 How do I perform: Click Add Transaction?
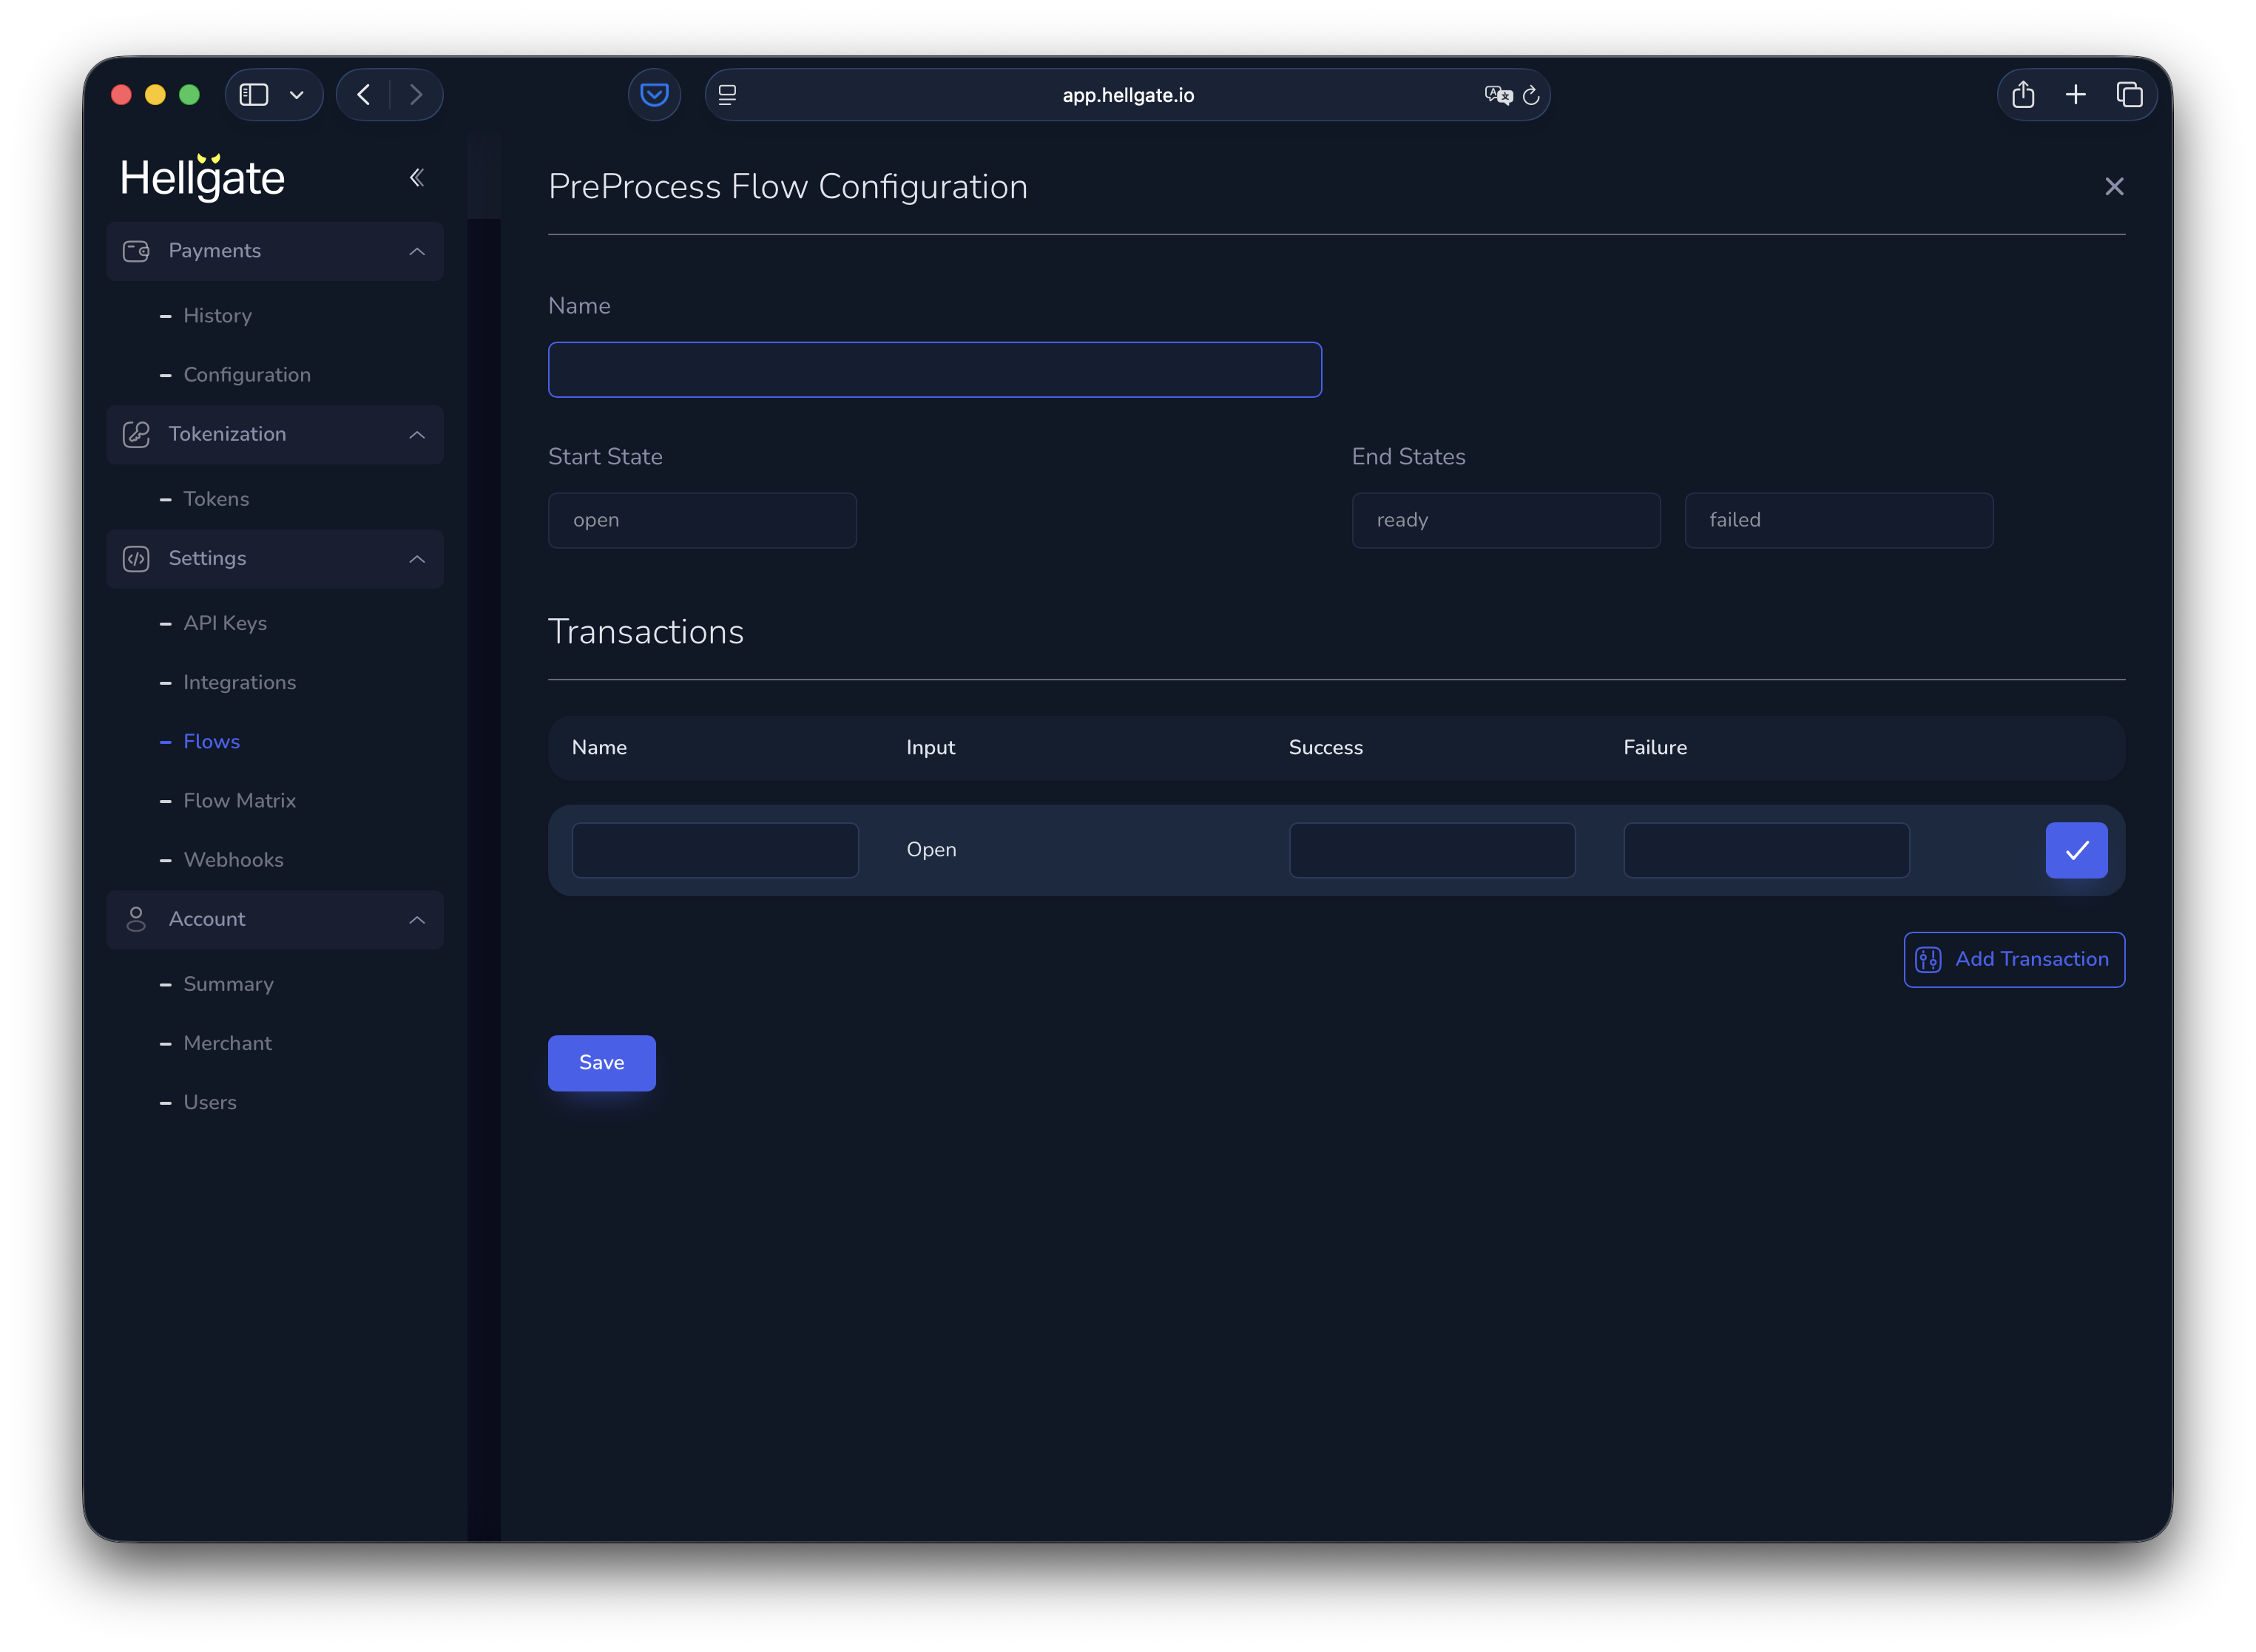tap(2014, 959)
